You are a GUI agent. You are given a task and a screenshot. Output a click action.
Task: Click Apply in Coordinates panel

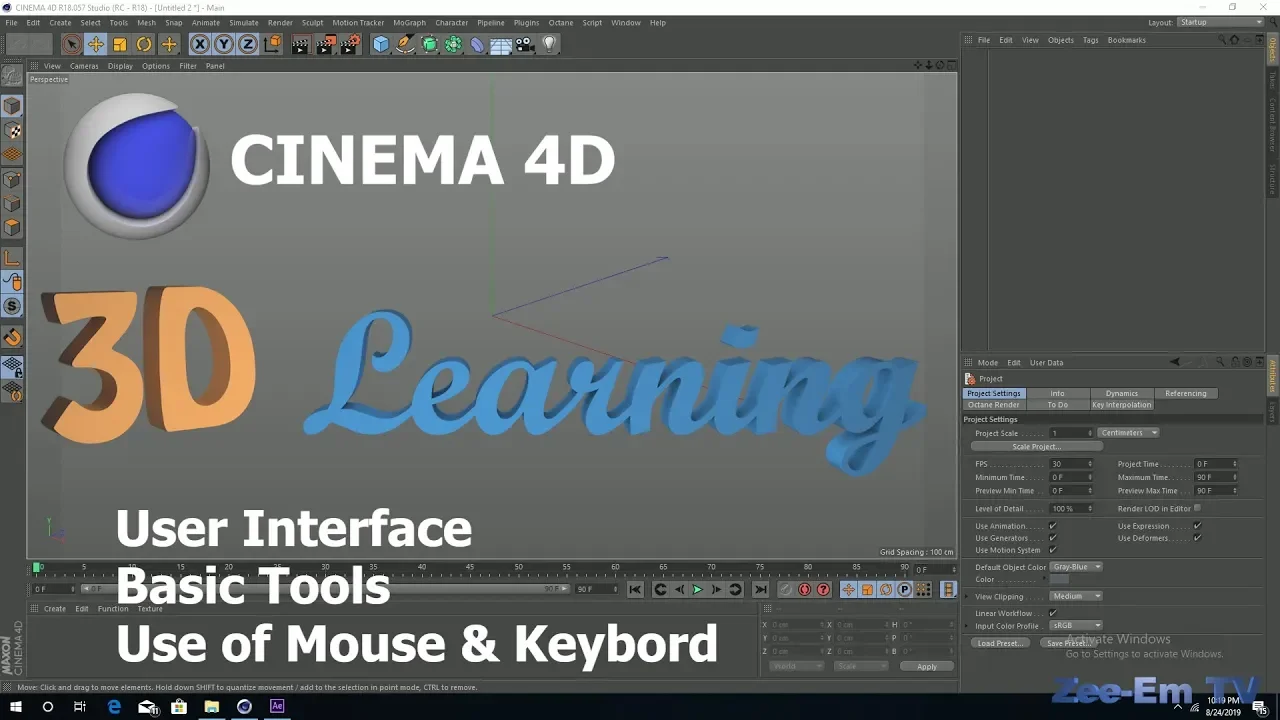click(926, 666)
